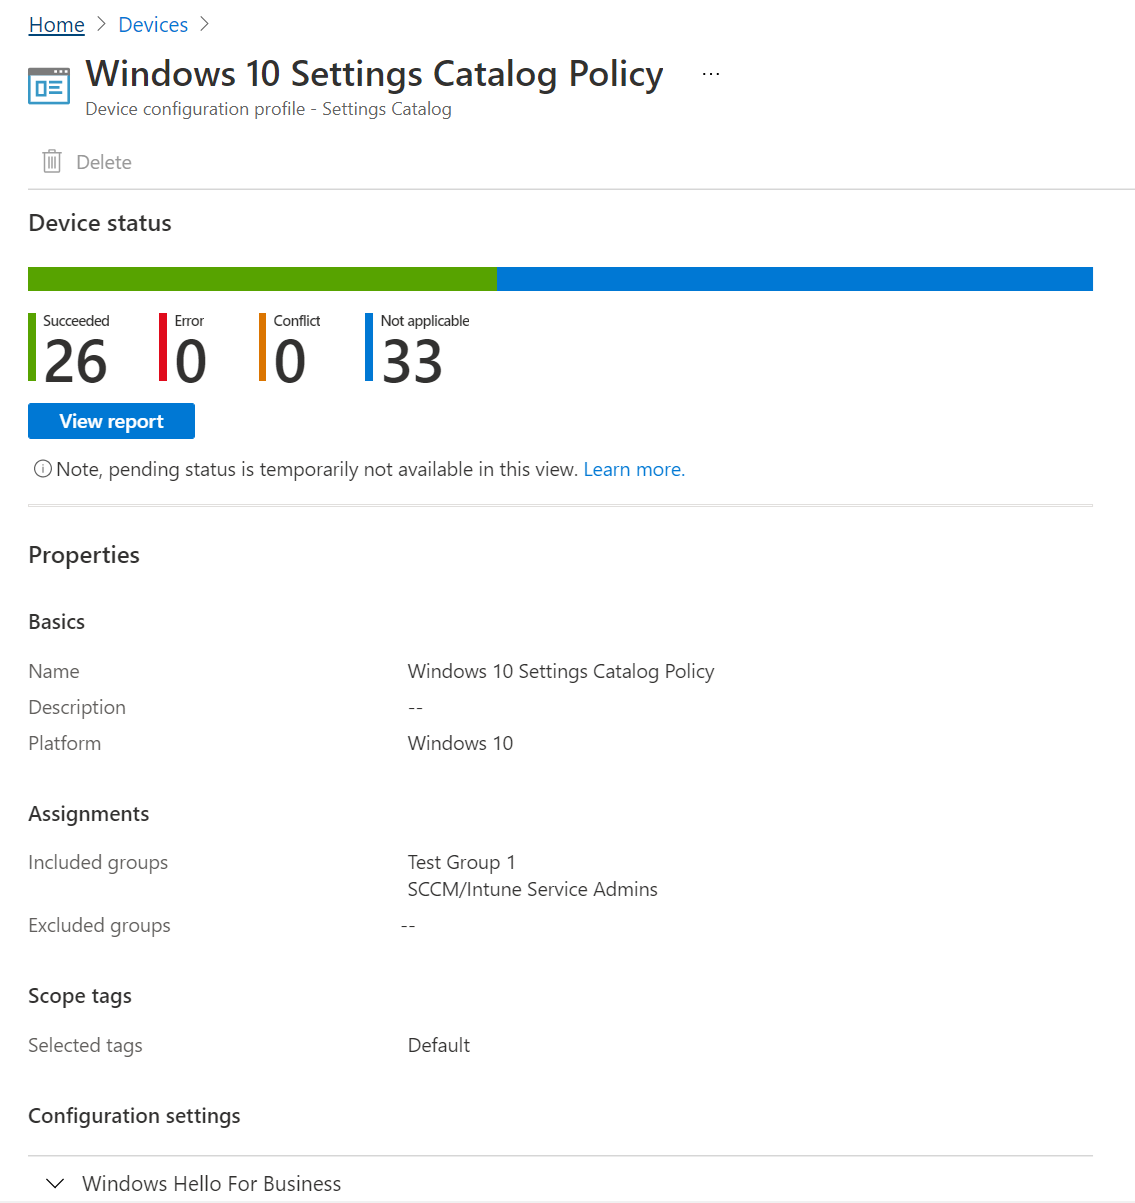Navigate to Devices breadcrumb

coord(153,24)
